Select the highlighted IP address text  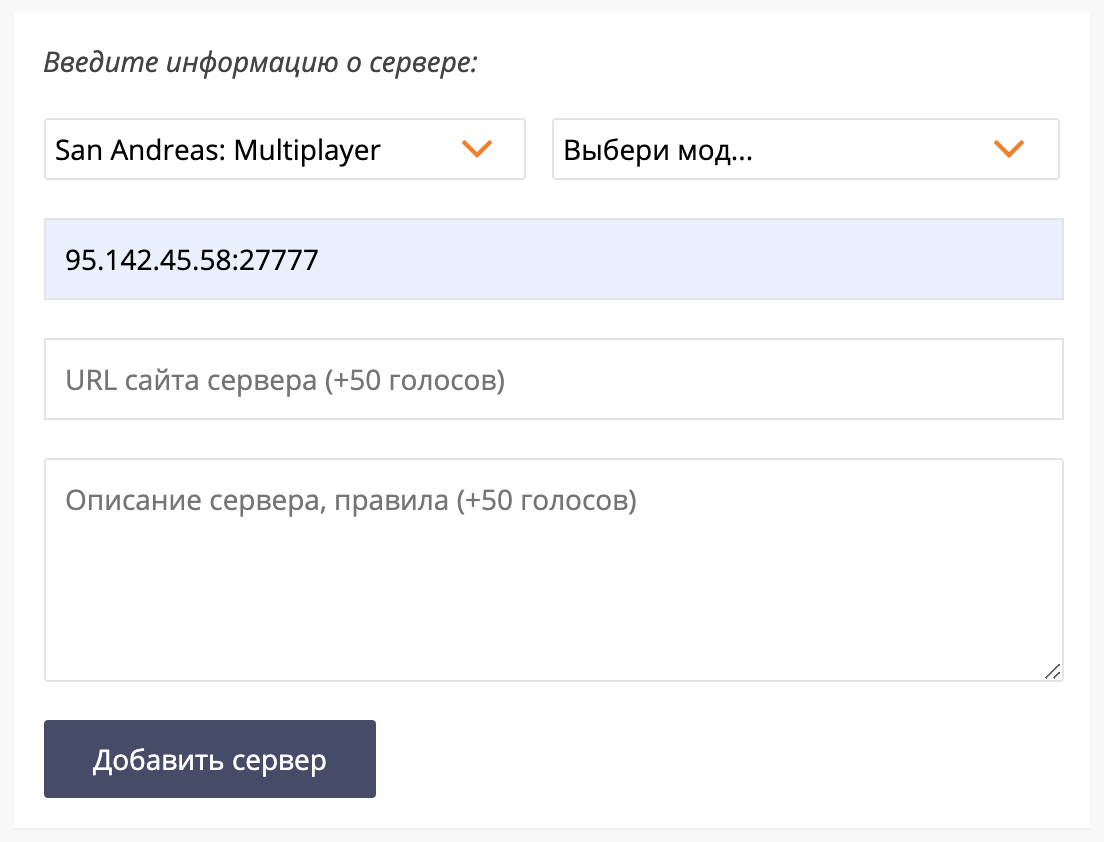pos(191,260)
